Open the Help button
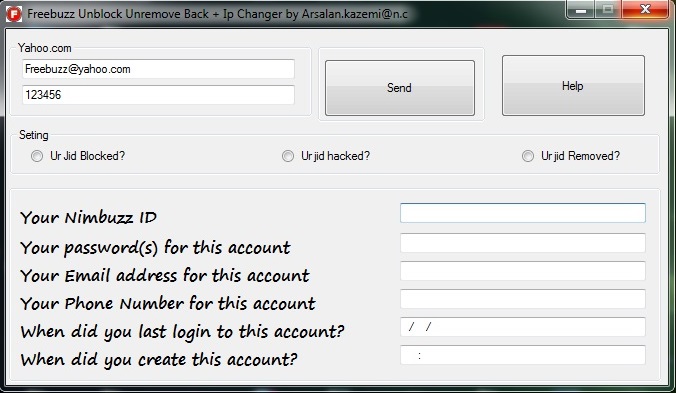 (573, 85)
